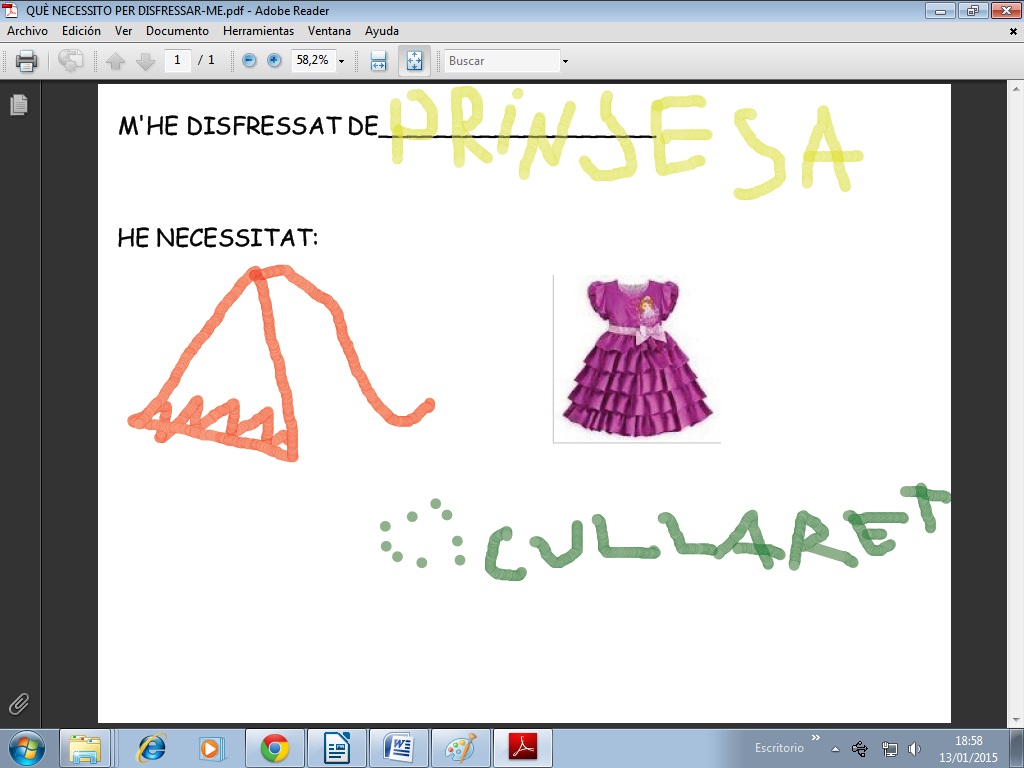Click the zoom out minus button

[x=249, y=61]
